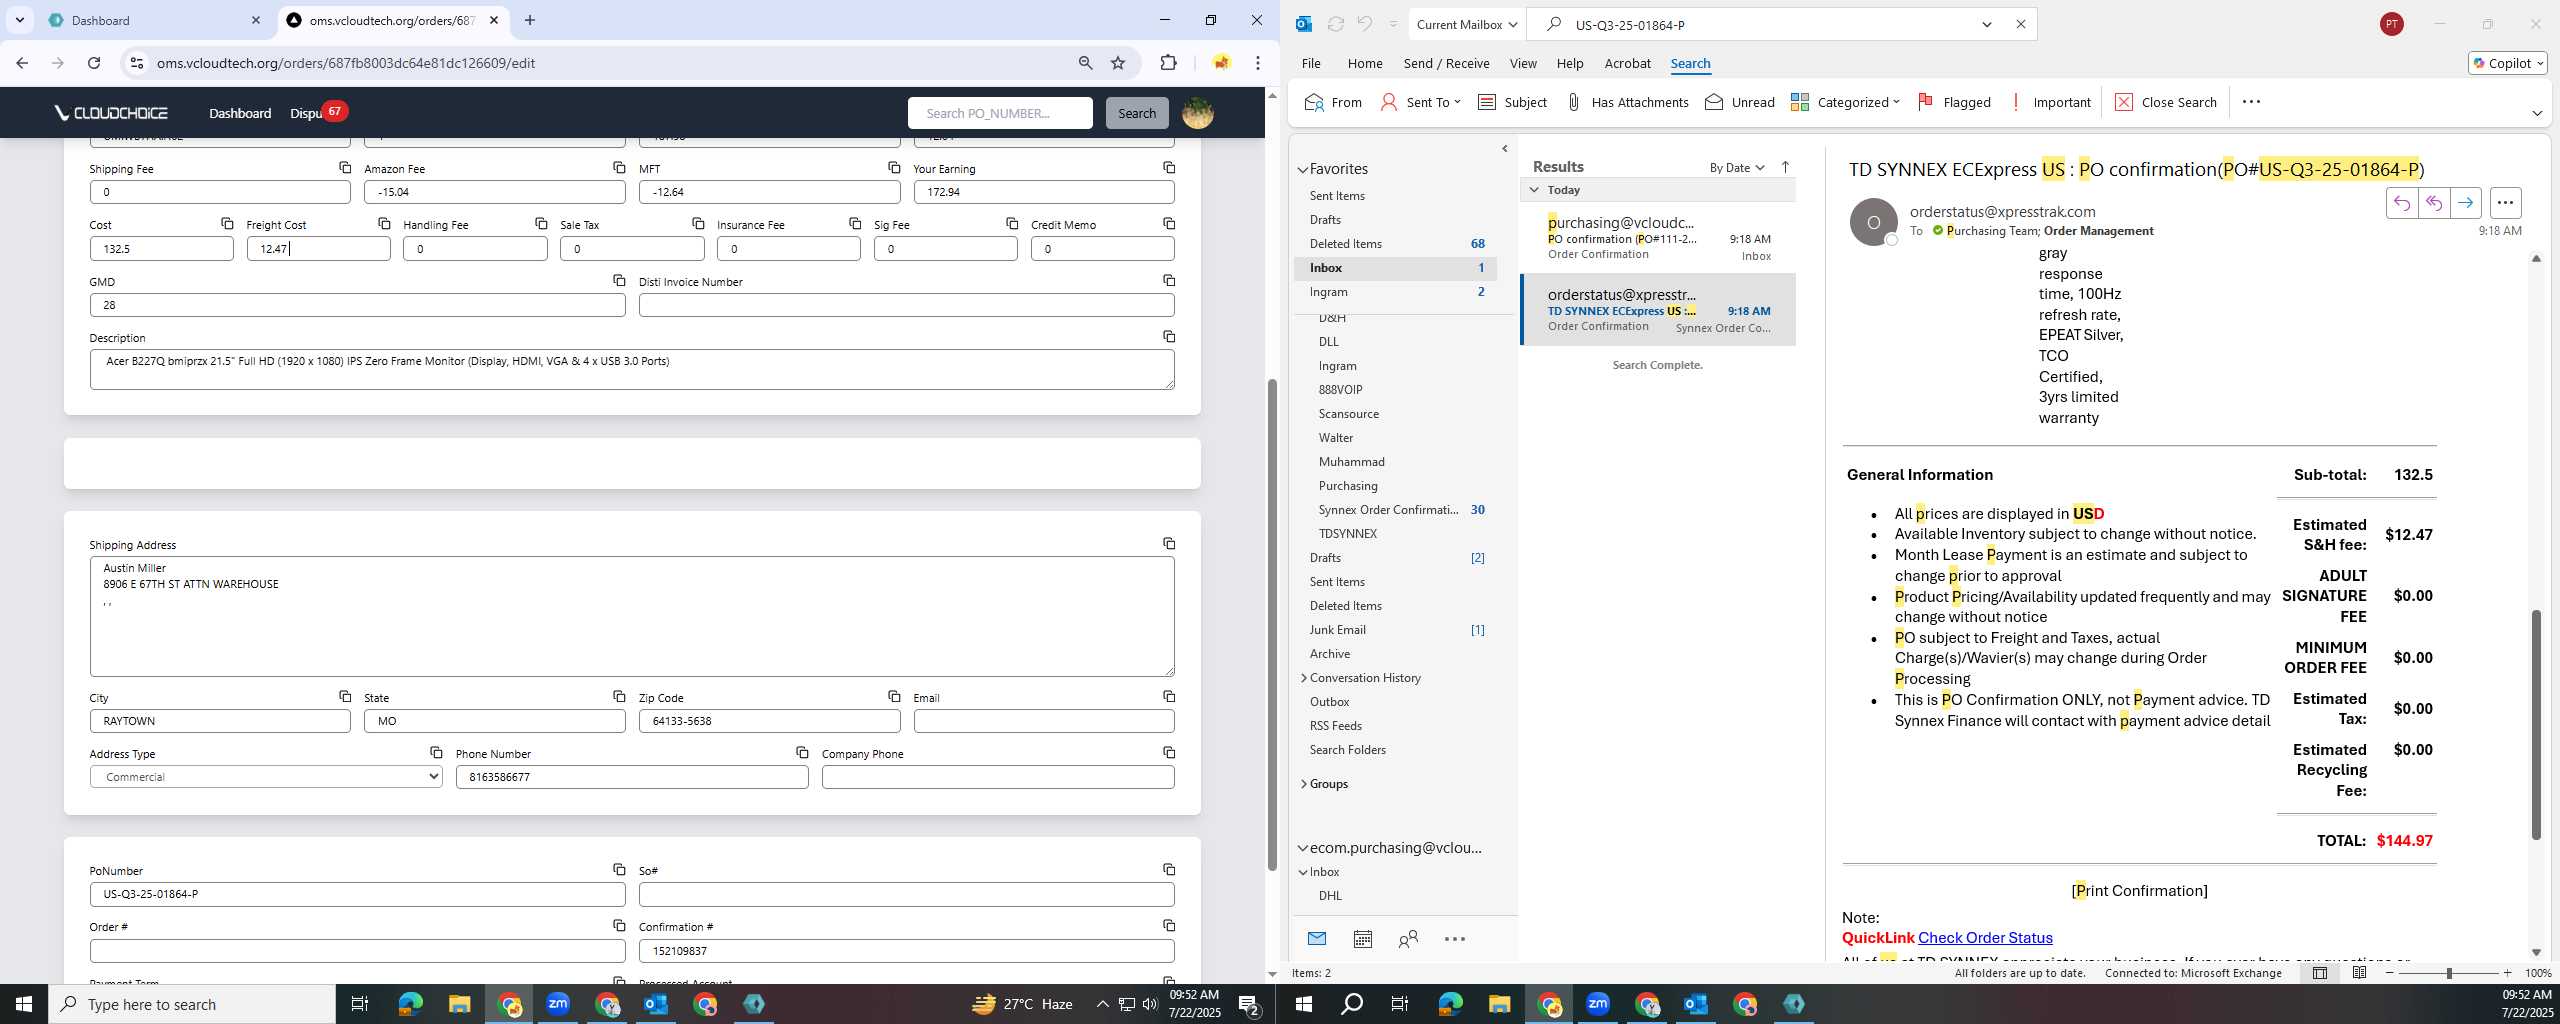
Task: Open the Send / Receive tab
Action: pyautogui.click(x=1446, y=63)
